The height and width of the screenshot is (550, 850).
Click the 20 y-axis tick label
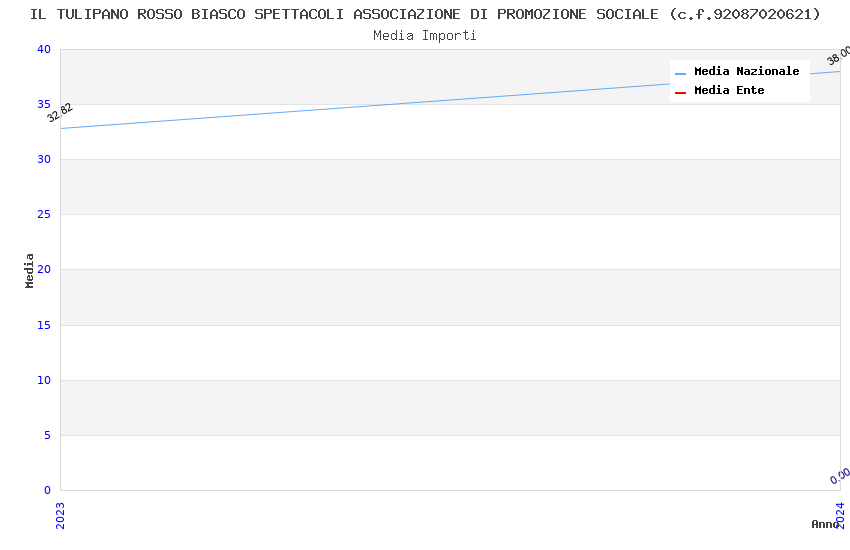(x=43, y=270)
